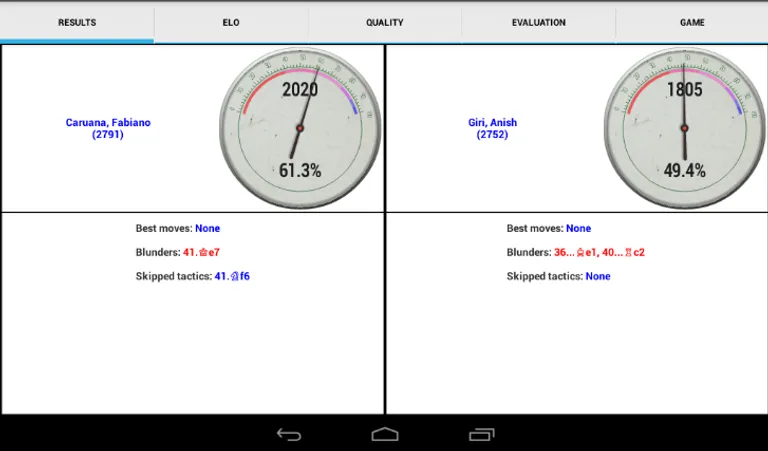Screen dimensions: 768x451
Task: Go to the Evaluation tab
Action: (x=538, y=22)
